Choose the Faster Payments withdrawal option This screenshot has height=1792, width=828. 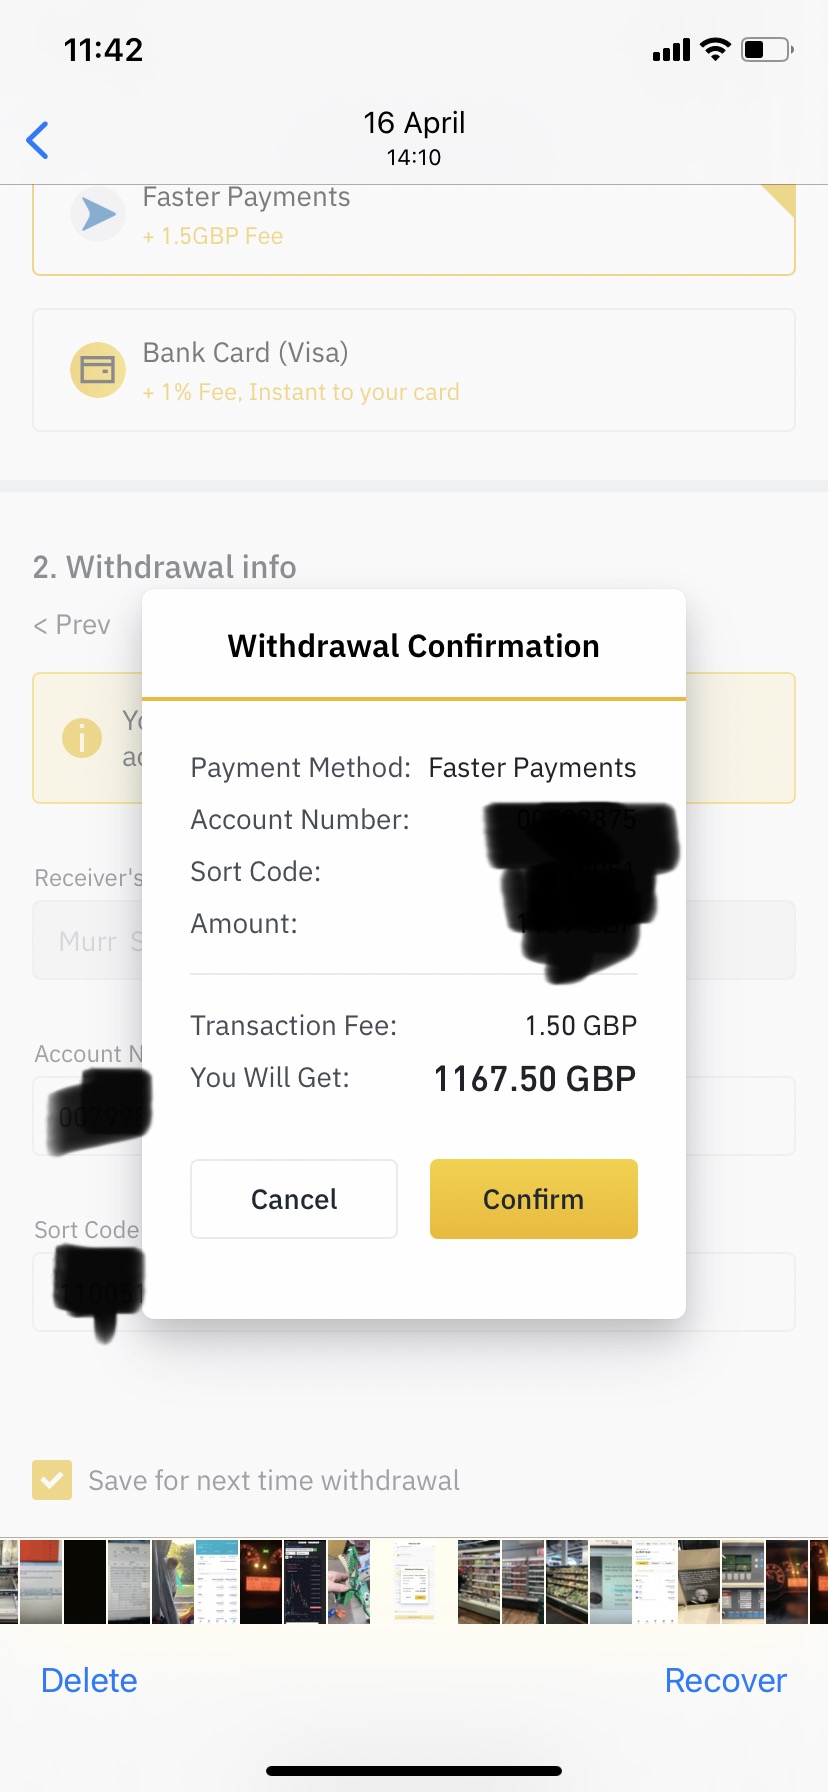tap(414, 228)
